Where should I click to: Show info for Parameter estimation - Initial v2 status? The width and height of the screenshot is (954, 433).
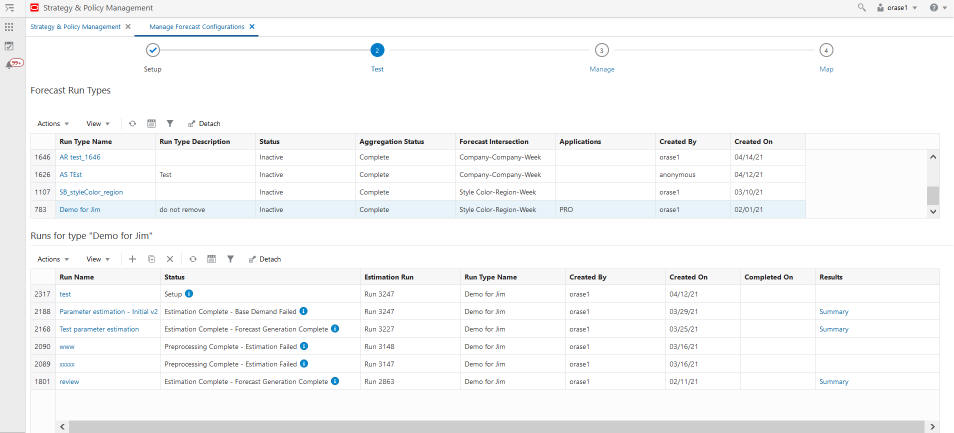coord(304,311)
